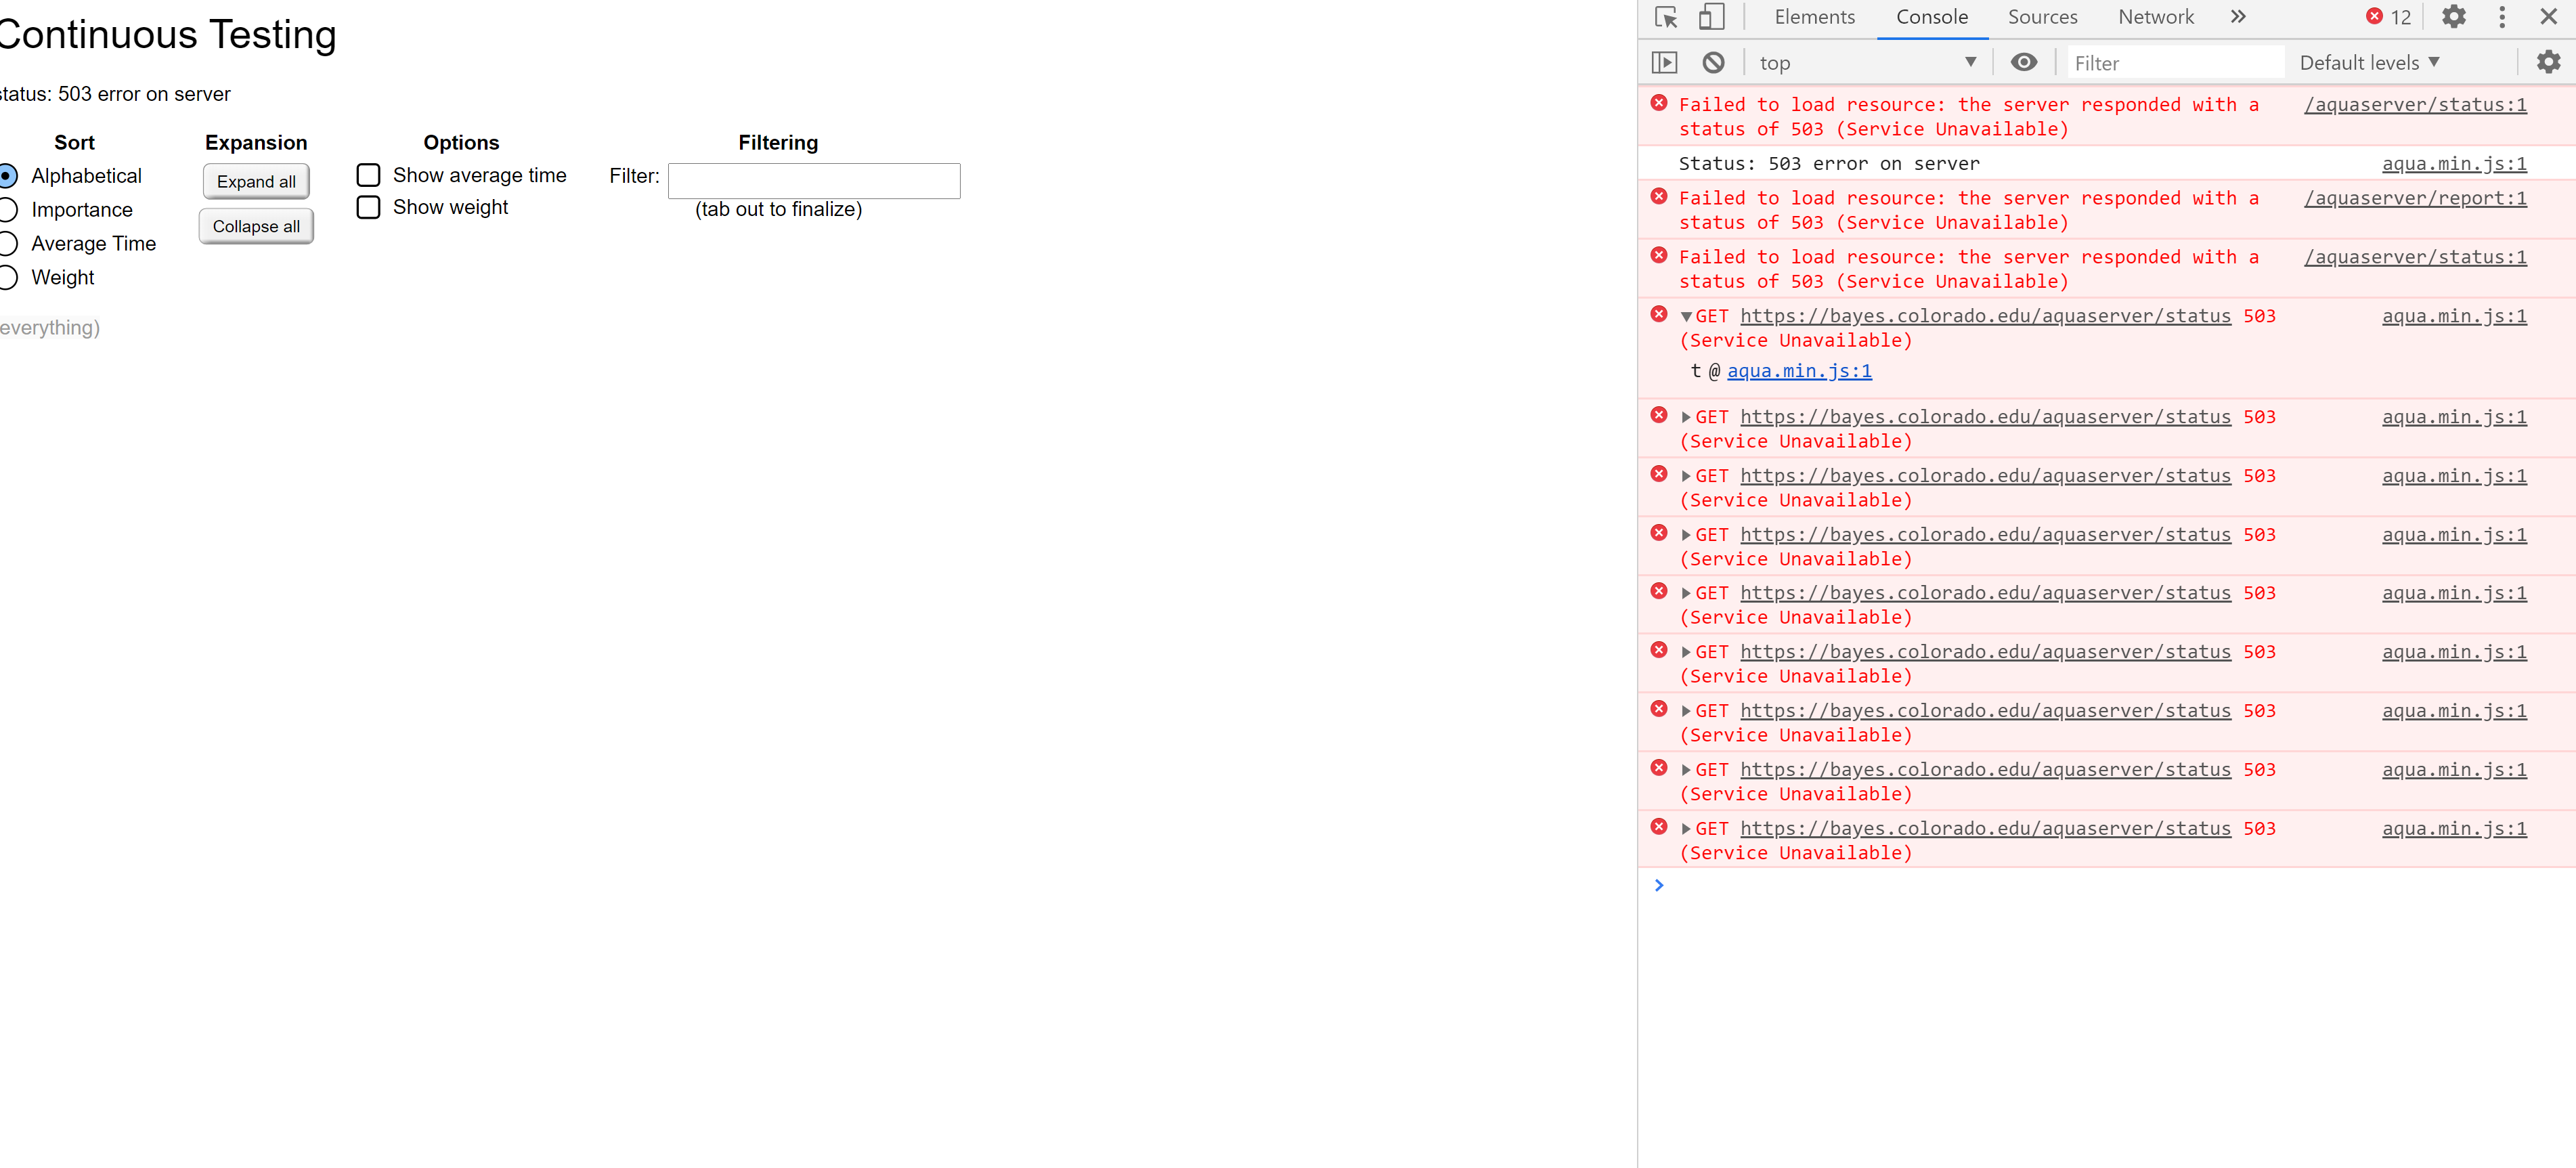This screenshot has width=2576, height=1168.
Task: Open DevTools settings gear
Action: 2455,17
